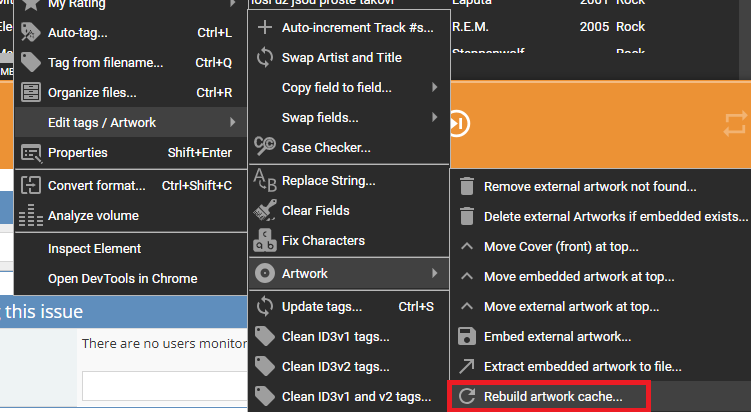This screenshot has height=412, width=751.
Task: Click the Analyze volume bars icon
Action: pos(30,215)
